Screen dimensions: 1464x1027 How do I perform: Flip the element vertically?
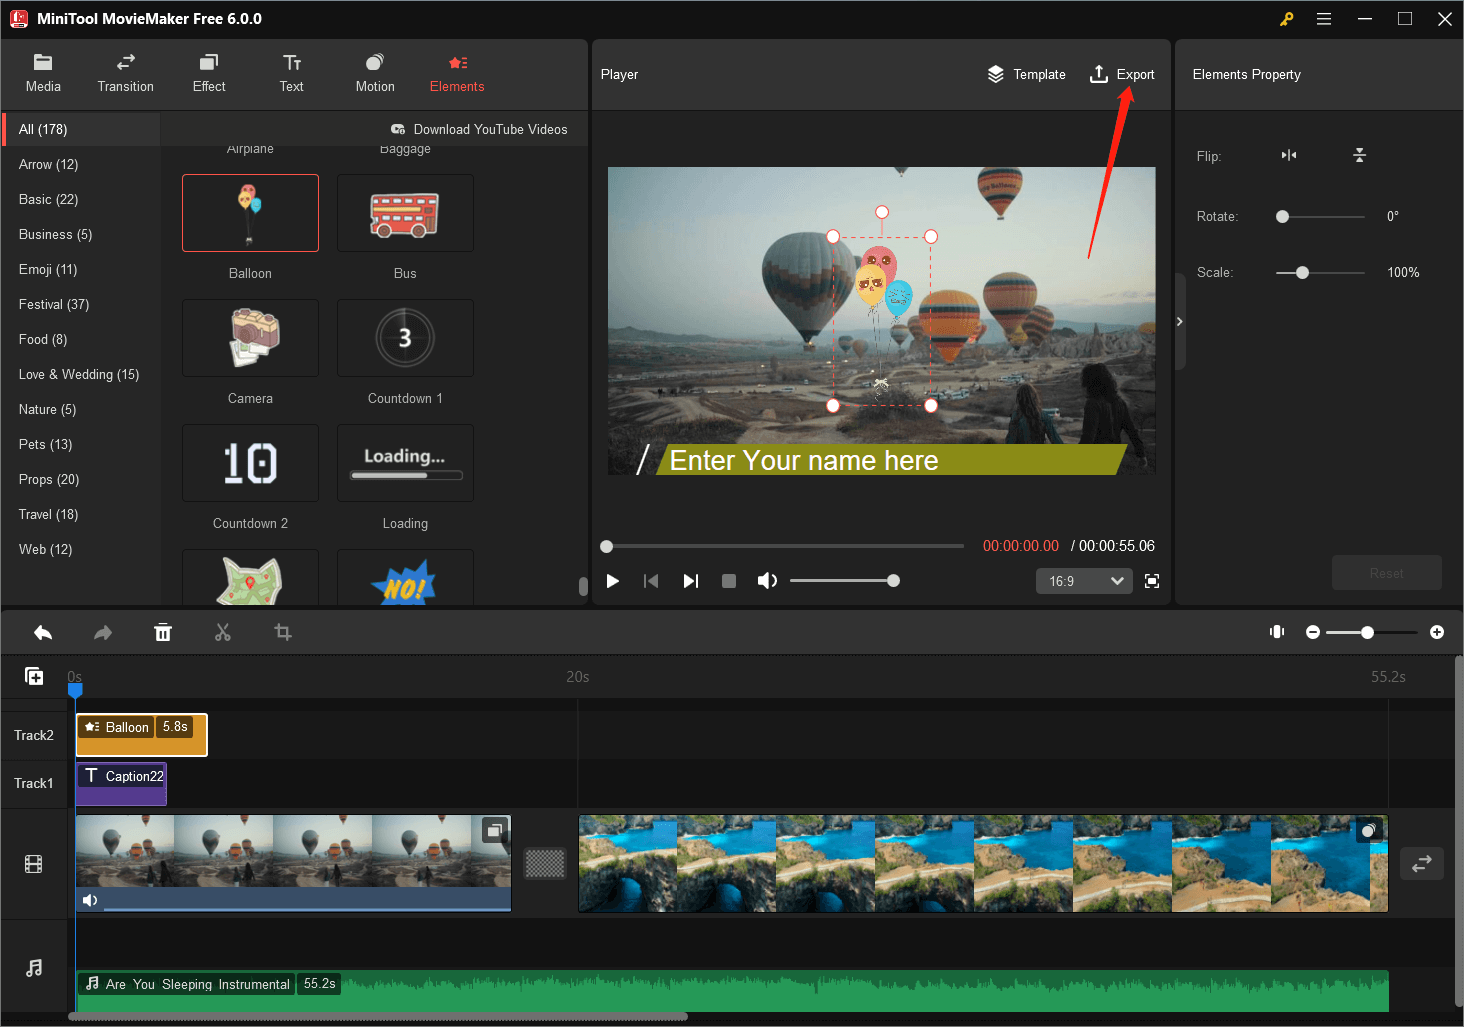(1359, 155)
